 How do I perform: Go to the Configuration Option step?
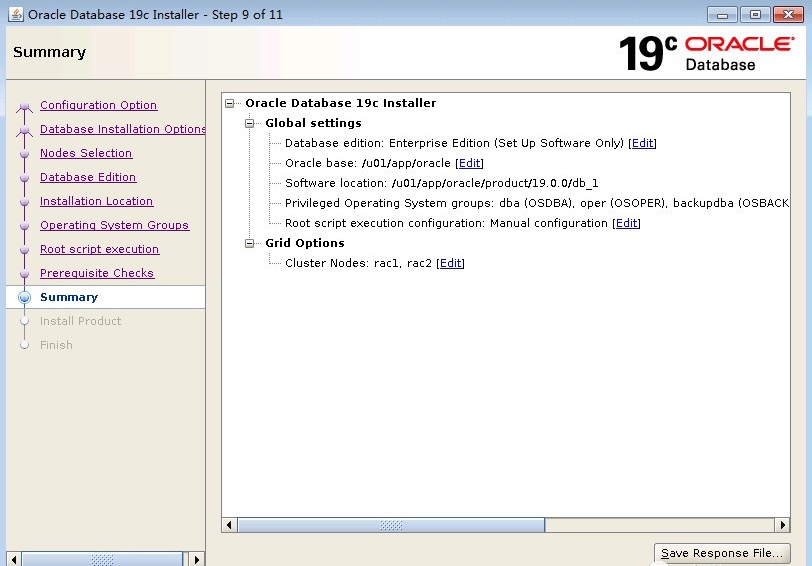click(98, 105)
